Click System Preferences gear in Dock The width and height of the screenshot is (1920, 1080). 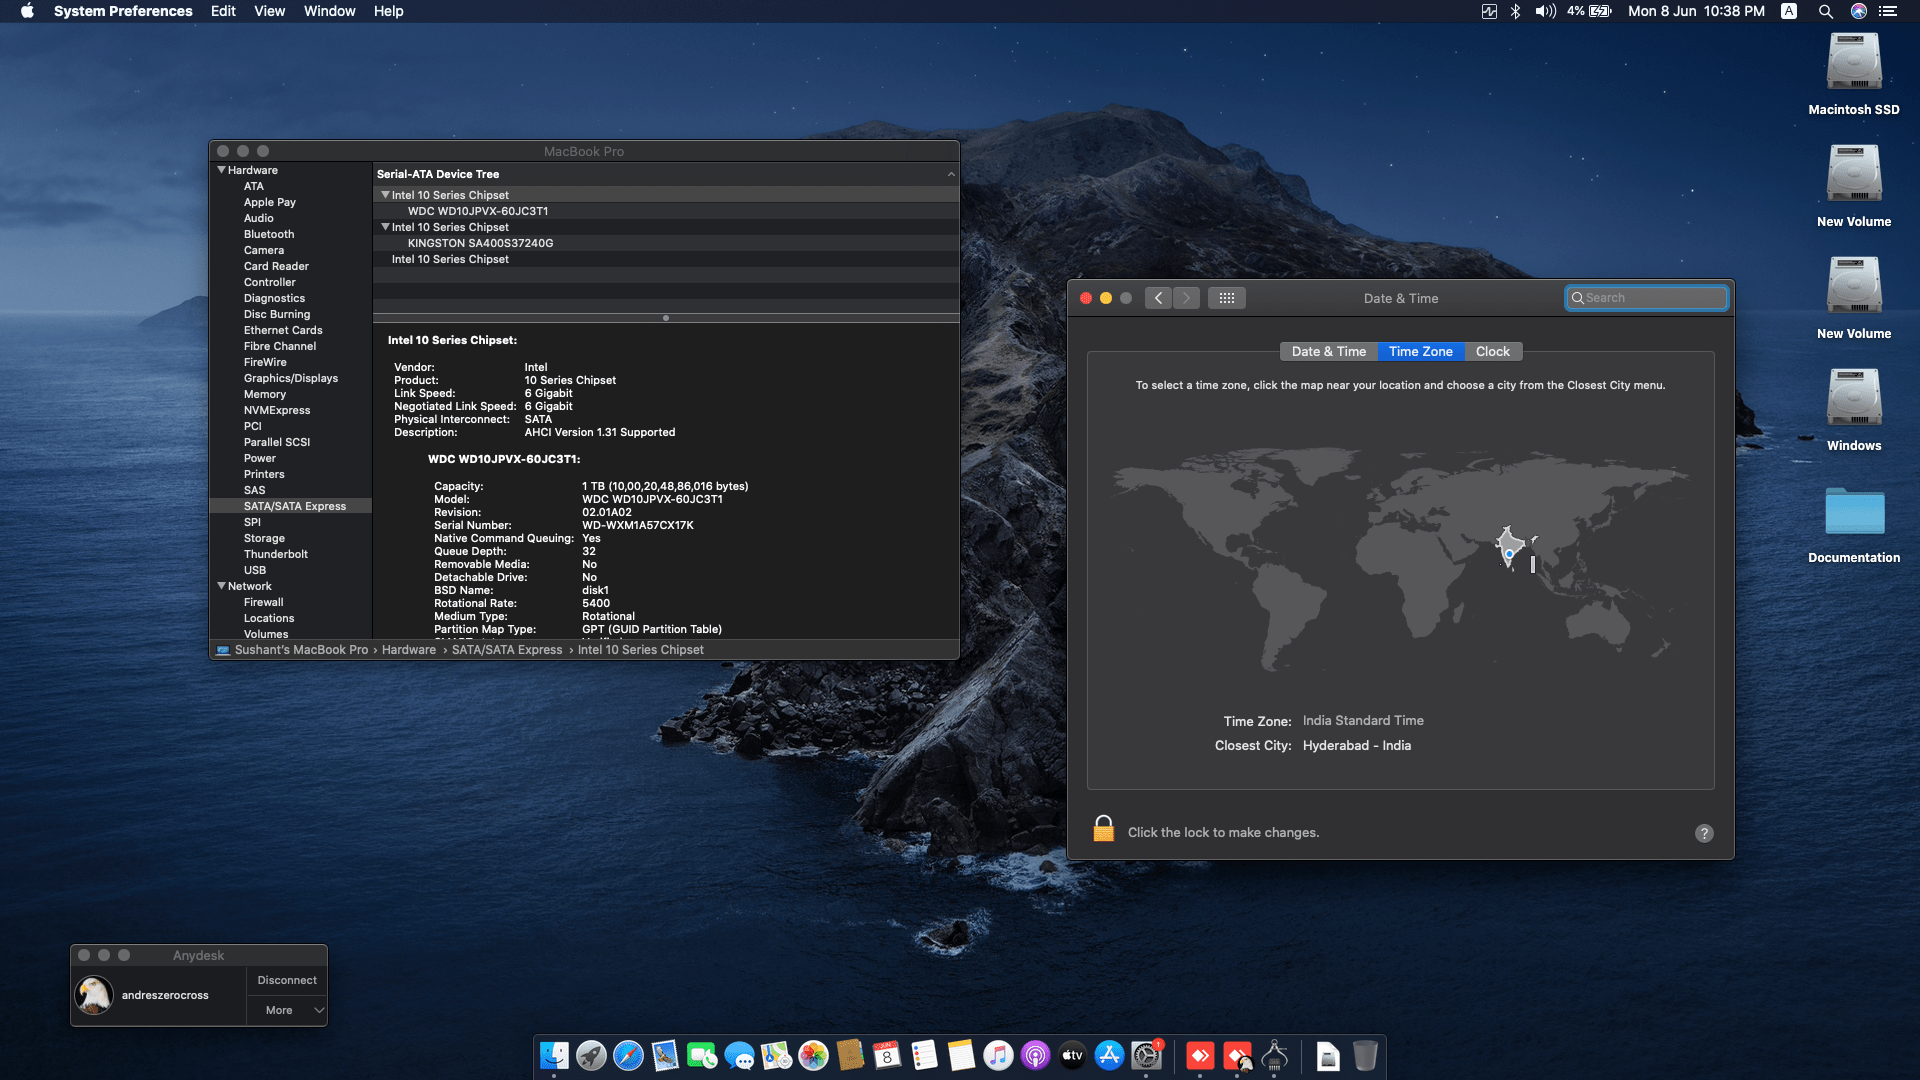pos(1146,1055)
